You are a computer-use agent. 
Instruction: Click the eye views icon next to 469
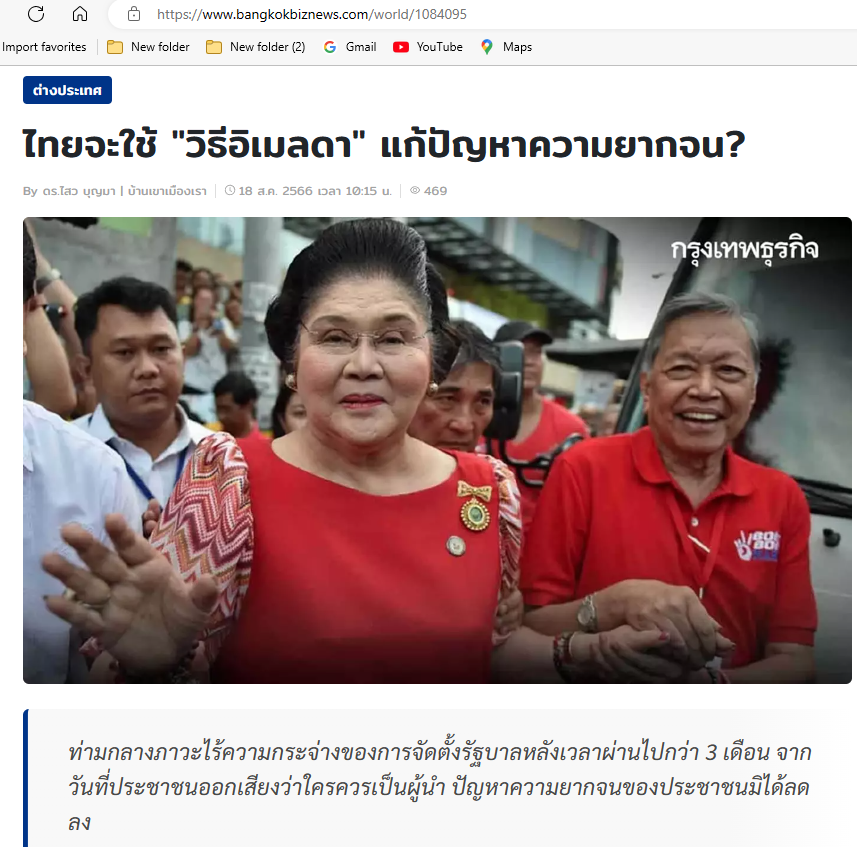pos(415,190)
